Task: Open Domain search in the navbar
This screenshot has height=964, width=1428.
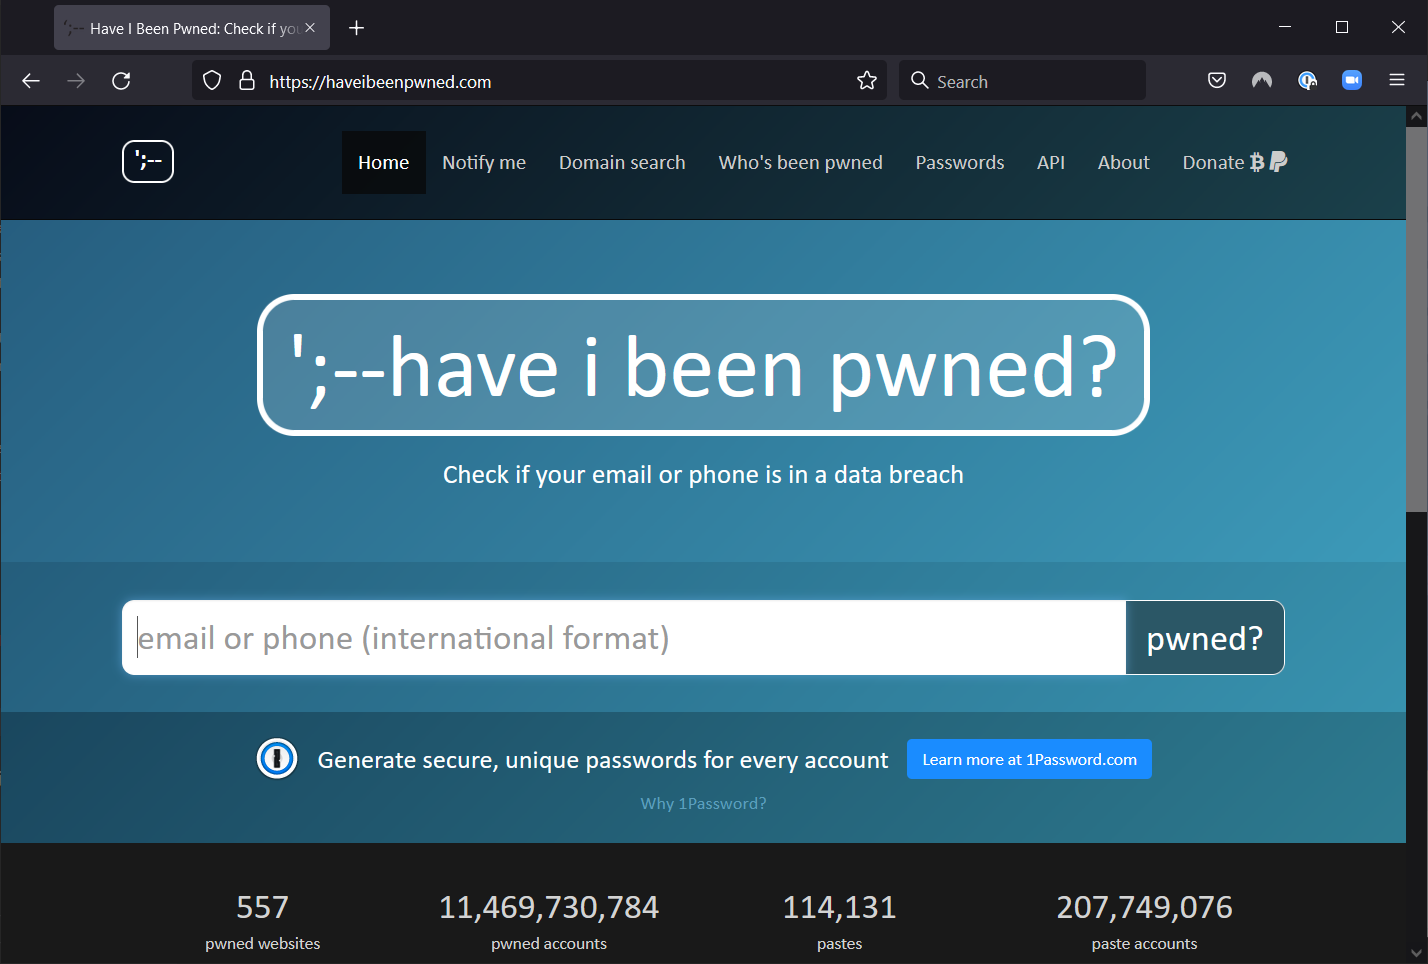Action: pos(622,162)
